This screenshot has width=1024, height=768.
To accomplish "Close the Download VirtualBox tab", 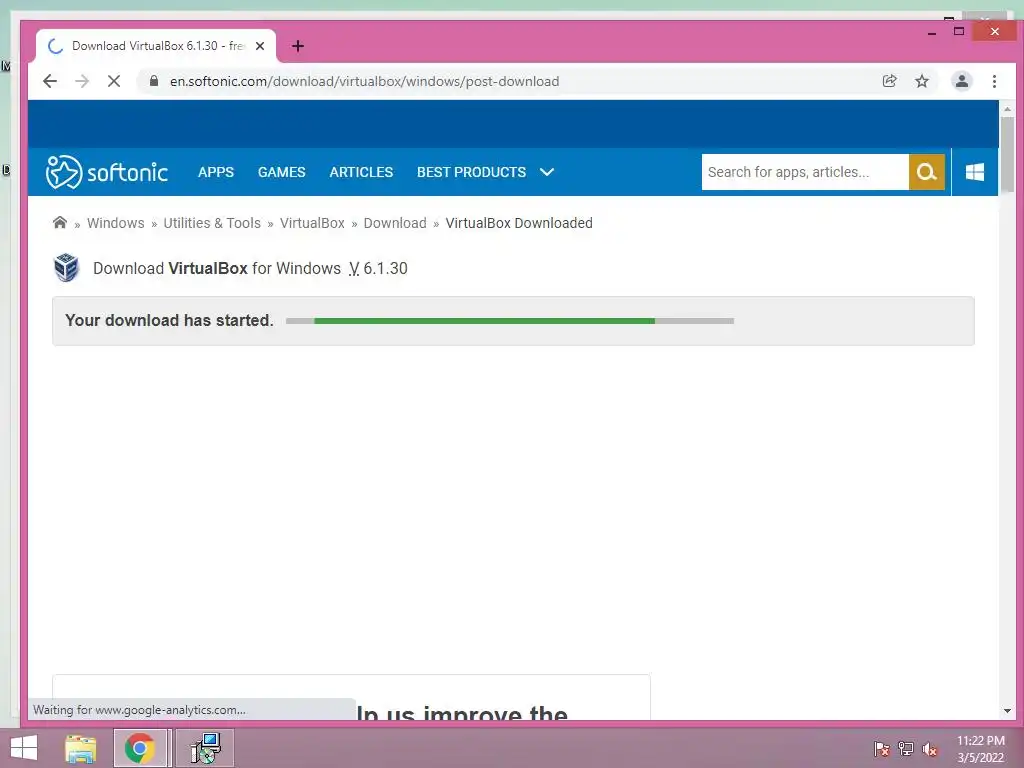I will tap(260, 46).
